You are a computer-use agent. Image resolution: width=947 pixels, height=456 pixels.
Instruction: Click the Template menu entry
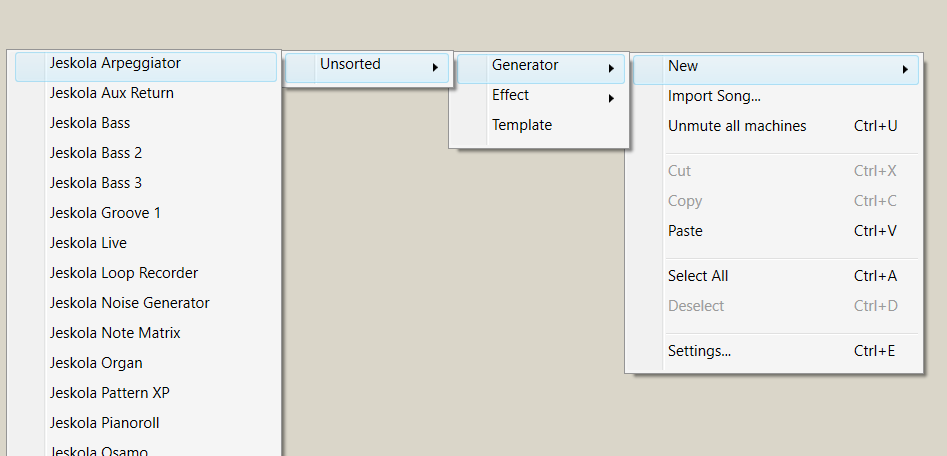[x=522, y=125]
